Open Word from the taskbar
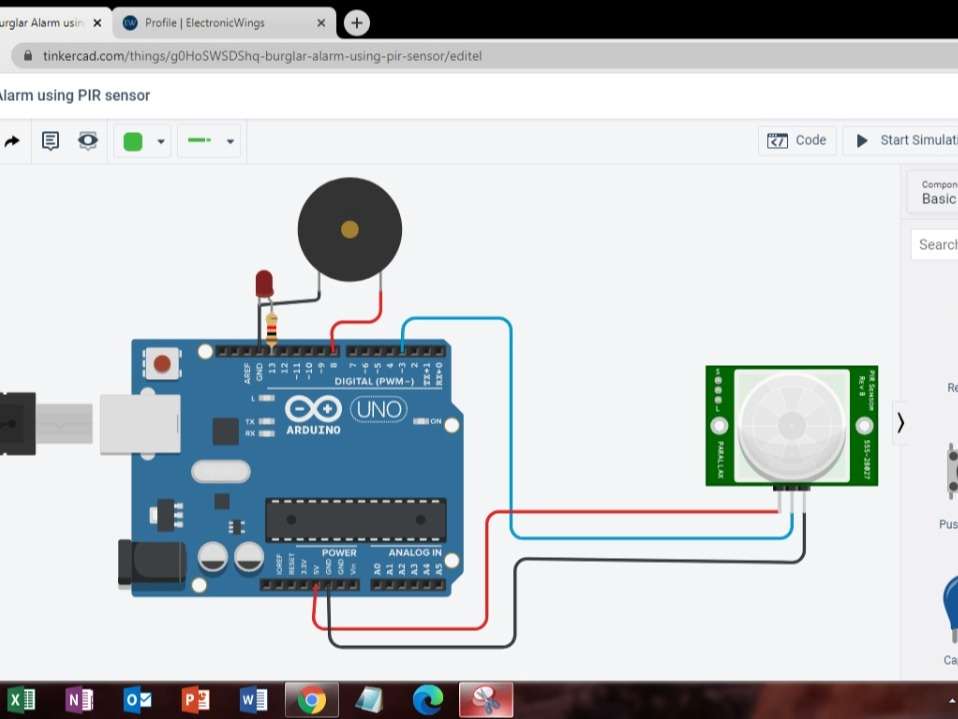 254,700
